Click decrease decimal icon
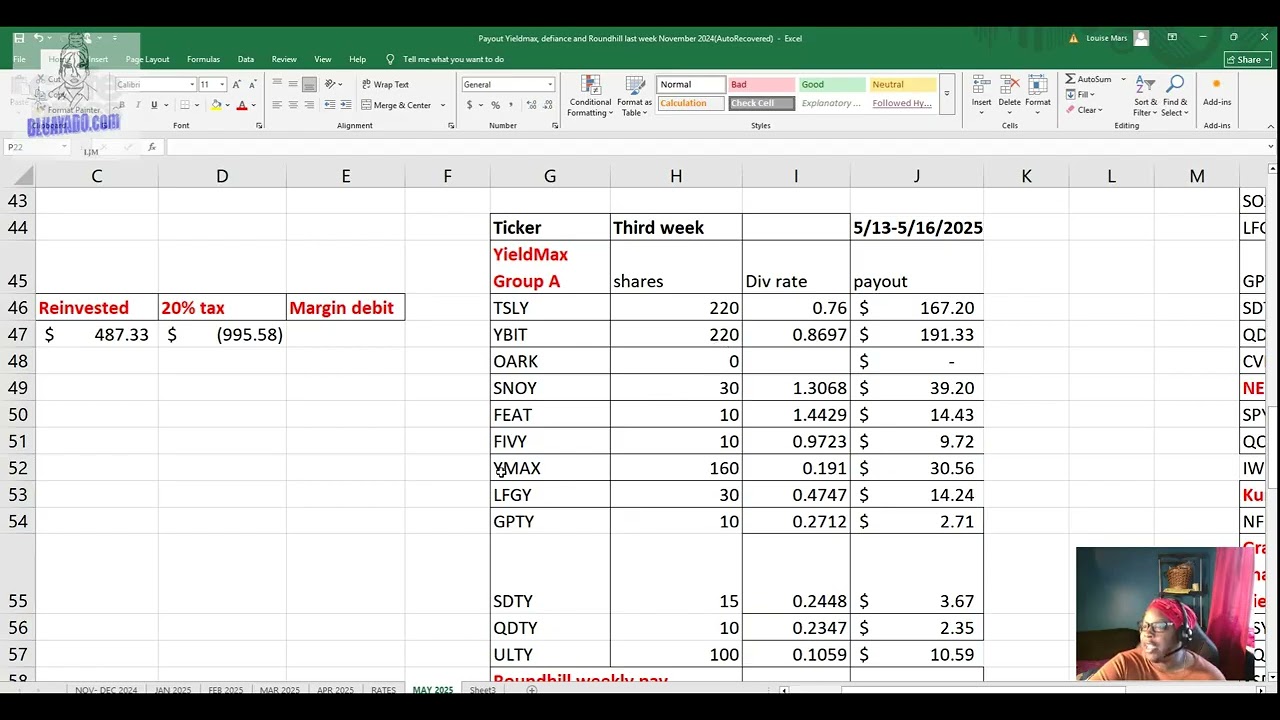The image size is (1280, 720). tap(546, 105)
